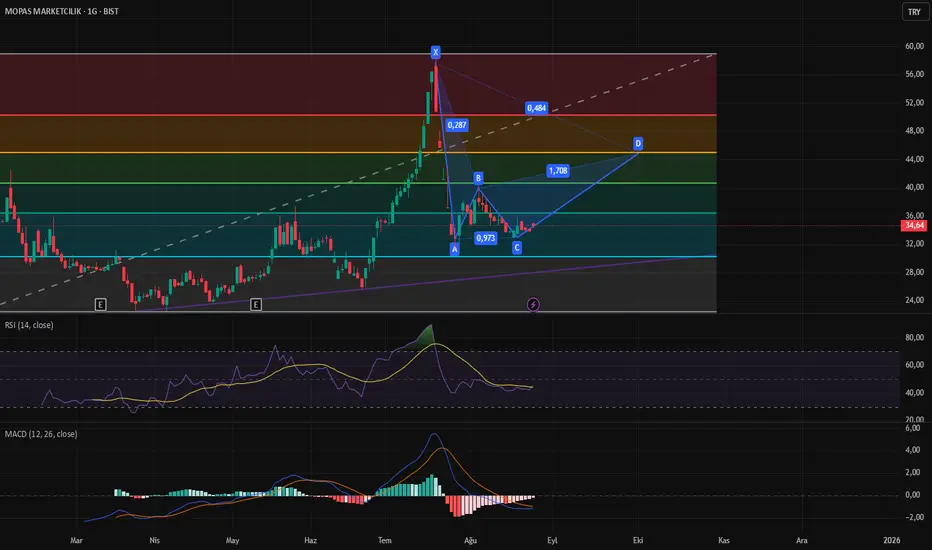Viewport: 932px width, 550px height.
Task: Click the 1,708 ratio label
Action: click(x=558, y=171)
